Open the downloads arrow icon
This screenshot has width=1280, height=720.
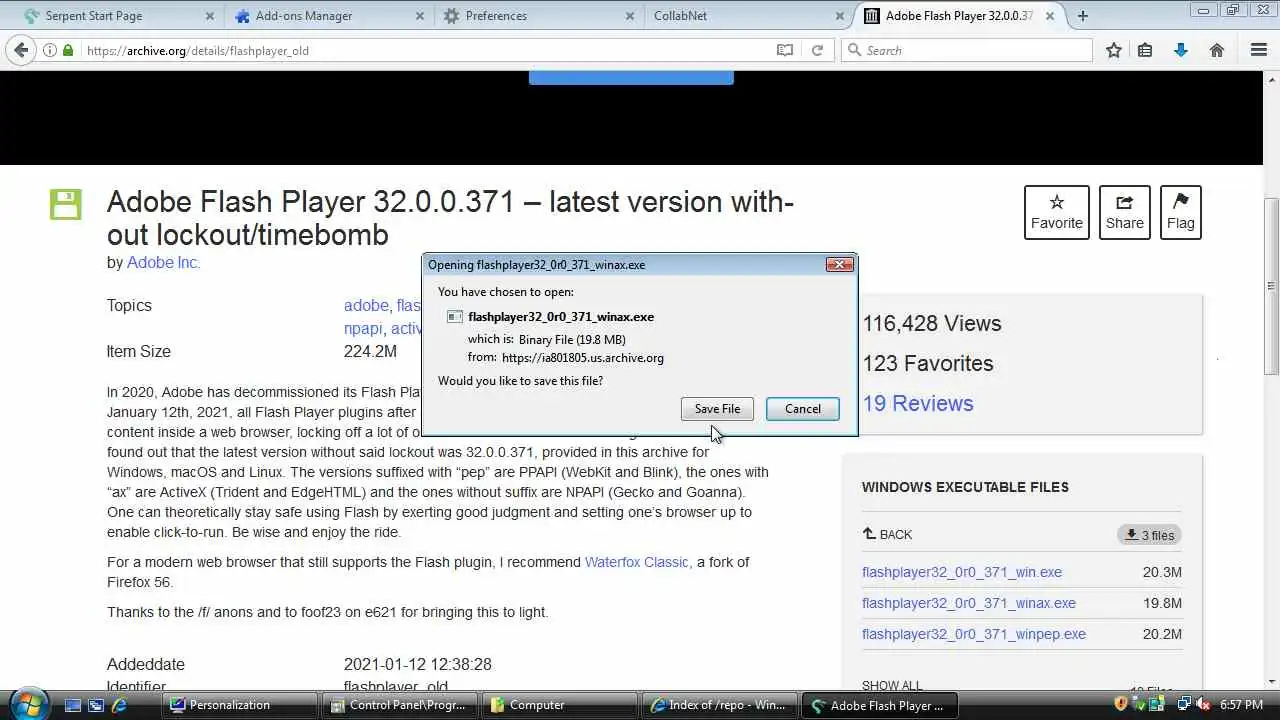click(x=1181, y=50)
